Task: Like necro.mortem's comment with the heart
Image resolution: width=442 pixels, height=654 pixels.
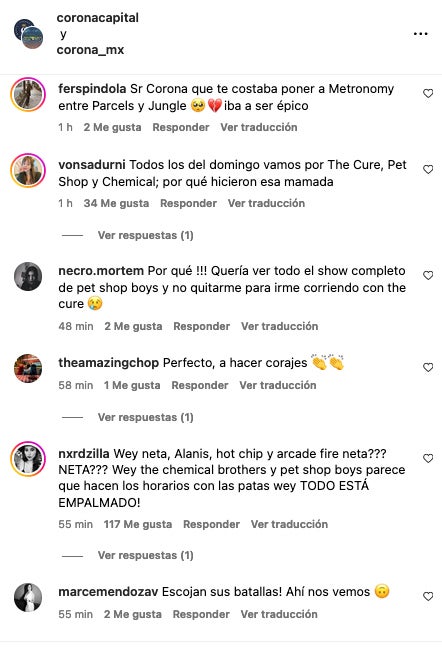Action: (428, 275)
